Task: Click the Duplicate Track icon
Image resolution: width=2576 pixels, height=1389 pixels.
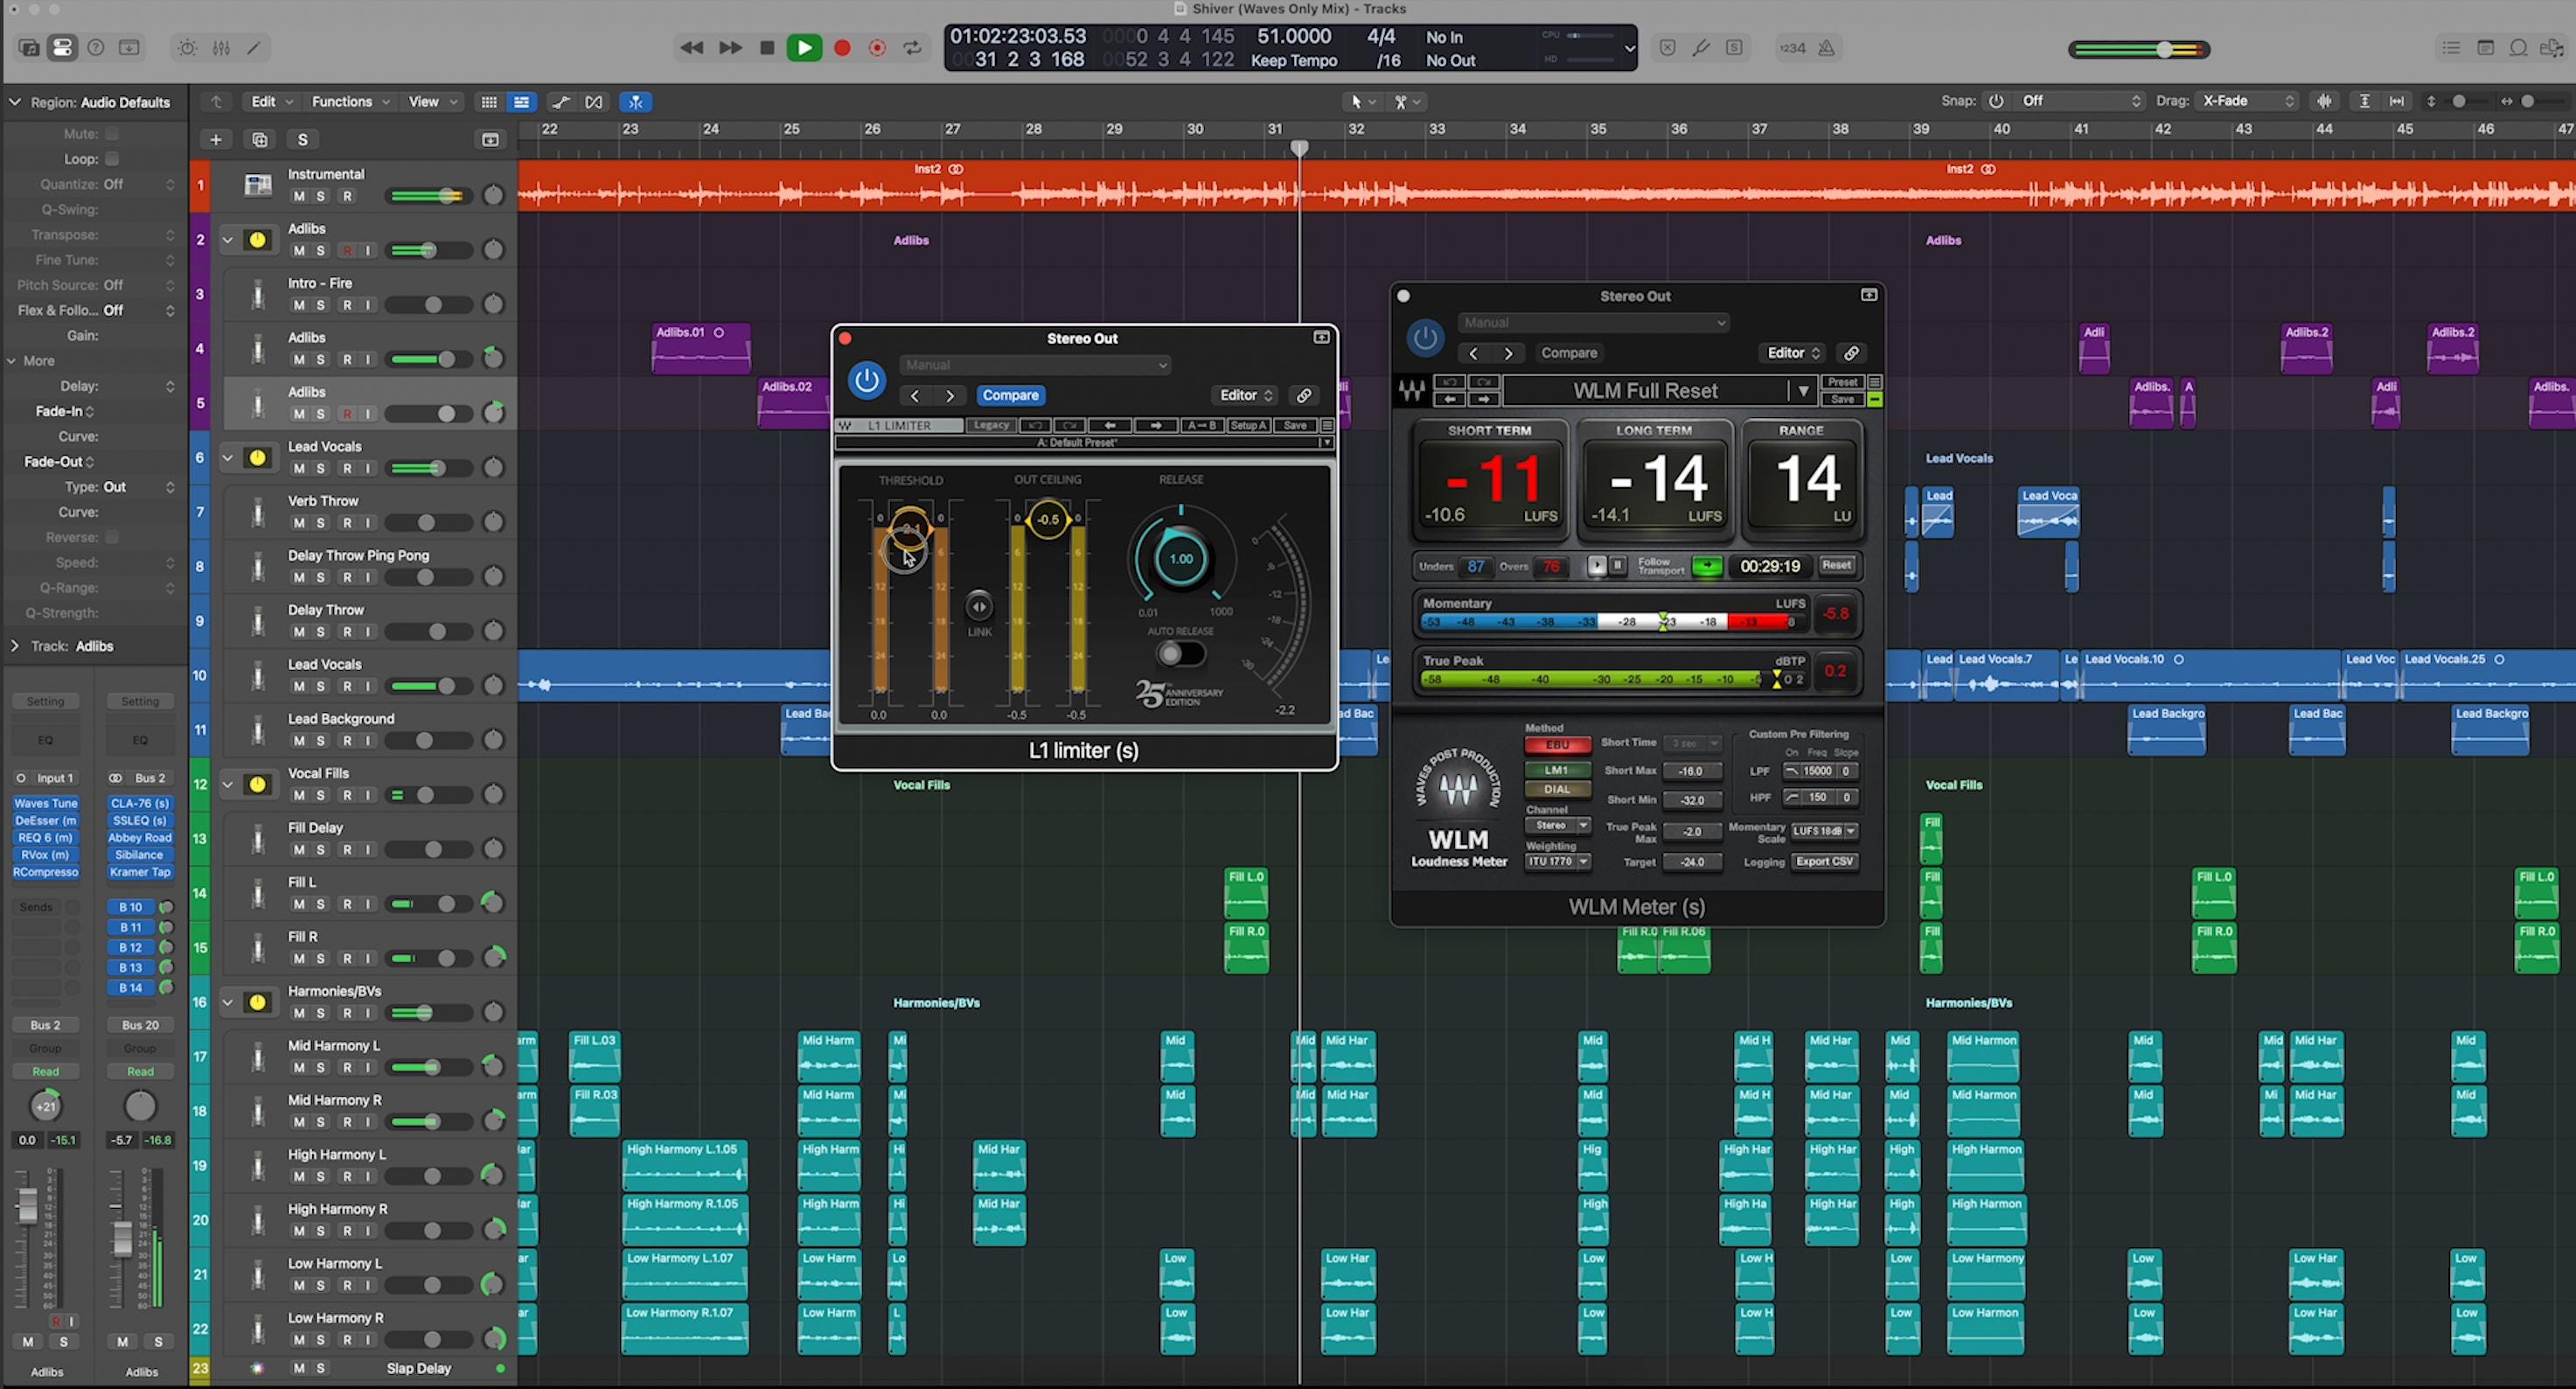Action: [260, 140]
